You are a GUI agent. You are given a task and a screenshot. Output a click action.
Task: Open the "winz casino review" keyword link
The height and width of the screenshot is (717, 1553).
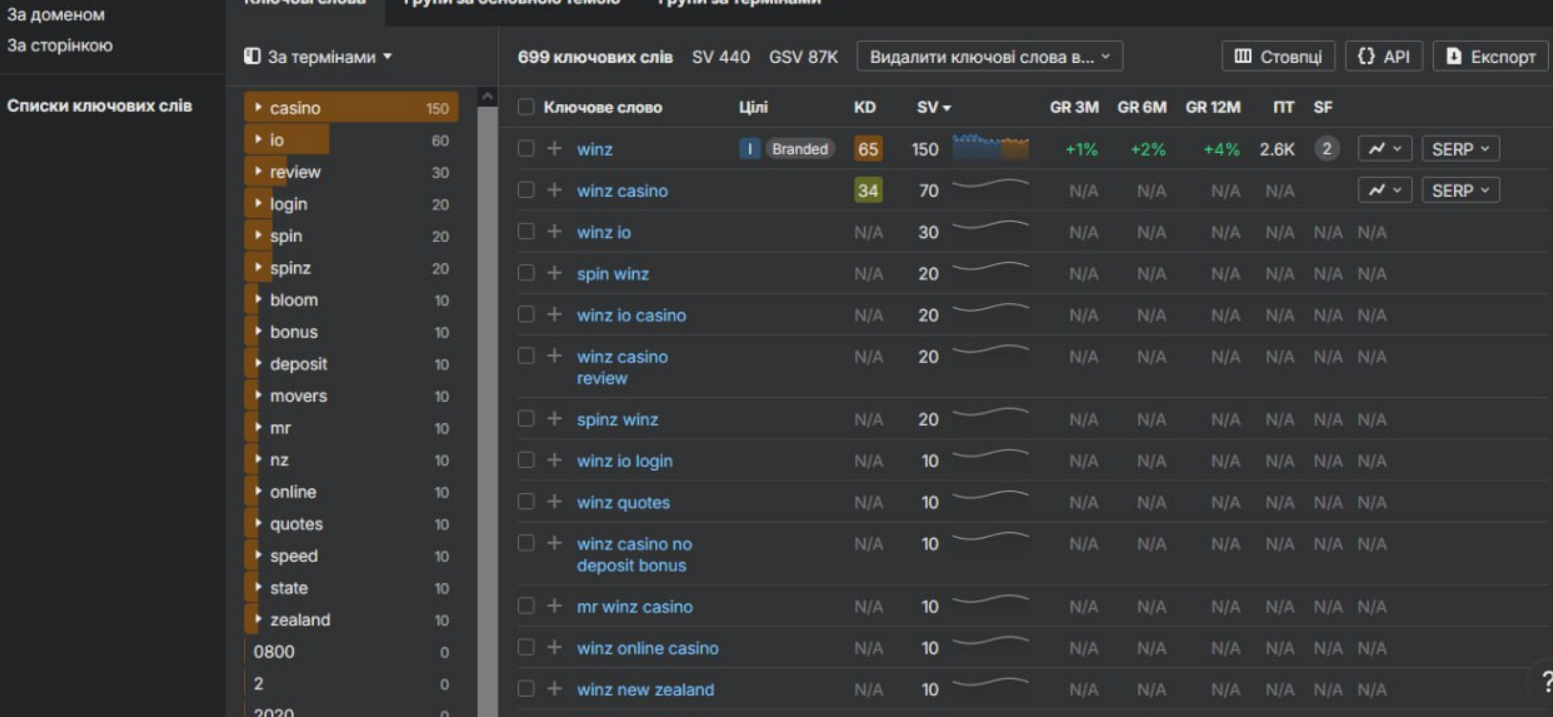pyautogui.click(x=622, y=367)
